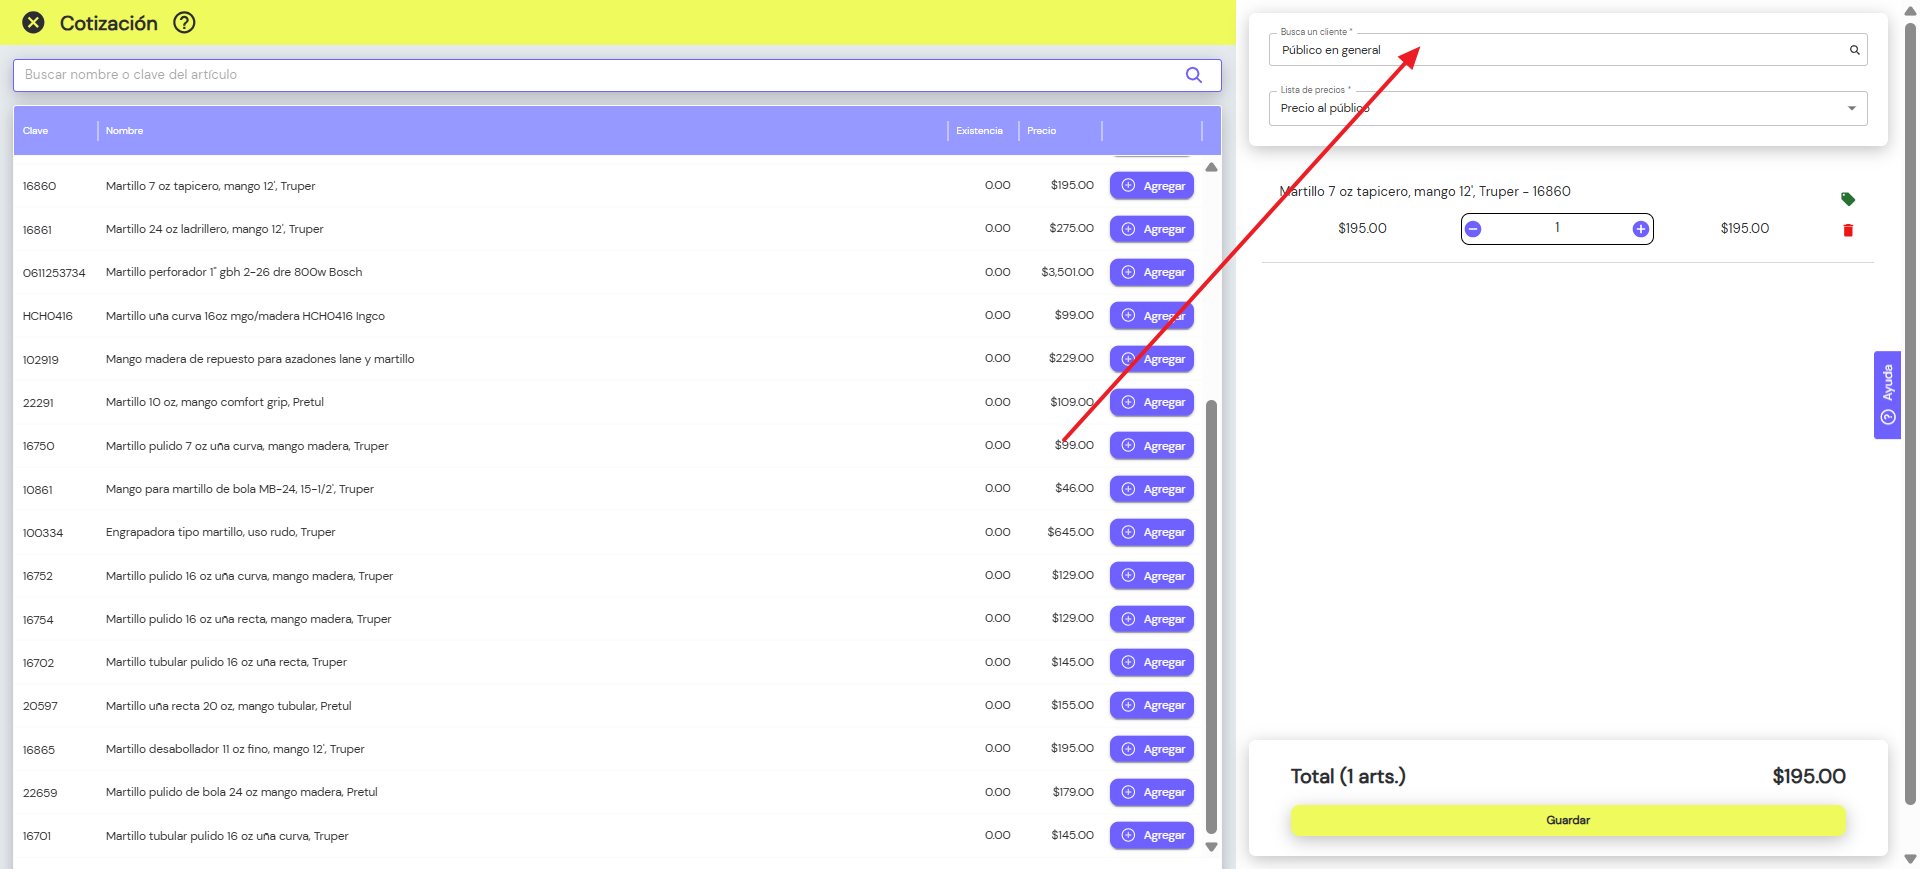
Task: Open the Lista de precios dropdown arrow
Action: click(x=1851, y=108)
